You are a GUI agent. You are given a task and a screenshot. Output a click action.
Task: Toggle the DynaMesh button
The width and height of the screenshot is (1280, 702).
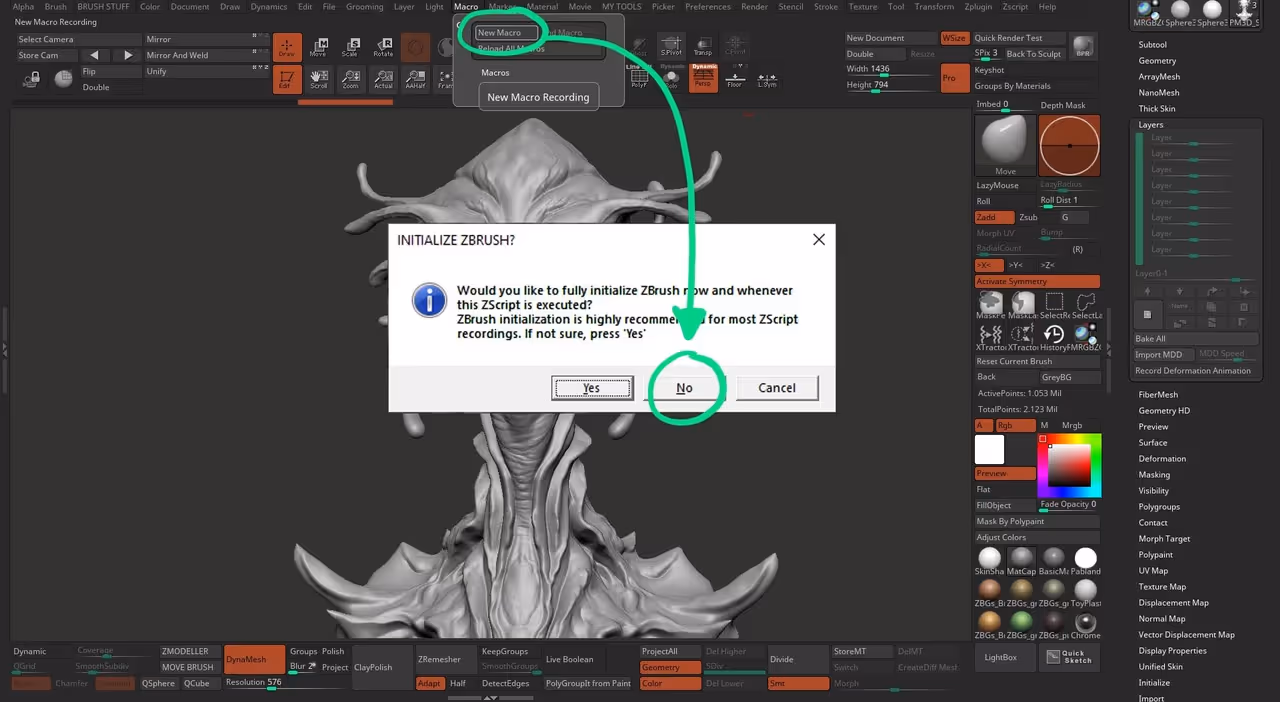[x=254, y=659]
